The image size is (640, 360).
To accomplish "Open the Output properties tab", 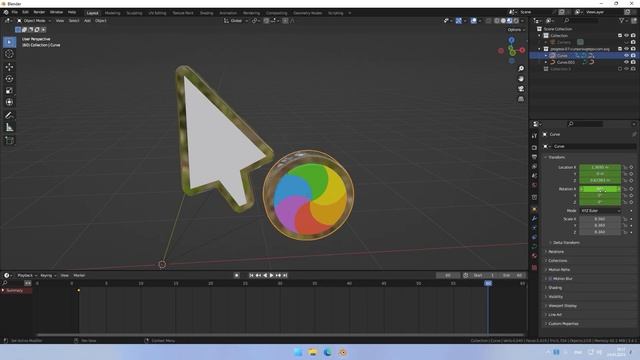I will click(x=534, y=157).
